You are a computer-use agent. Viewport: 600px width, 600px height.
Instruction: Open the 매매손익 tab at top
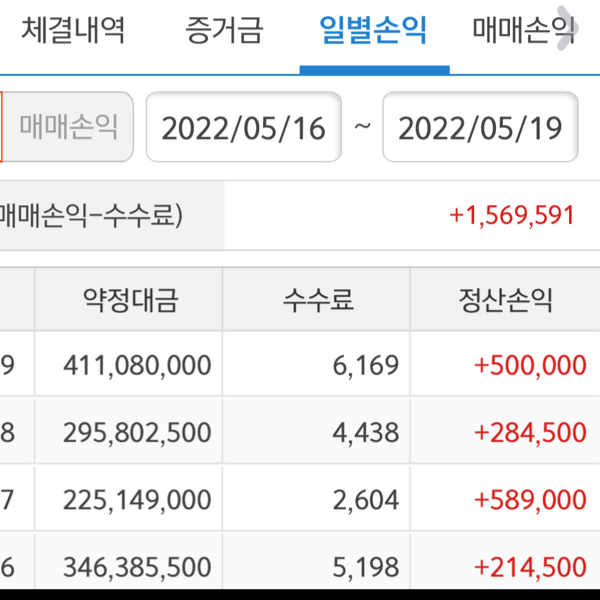pos(524,31)
